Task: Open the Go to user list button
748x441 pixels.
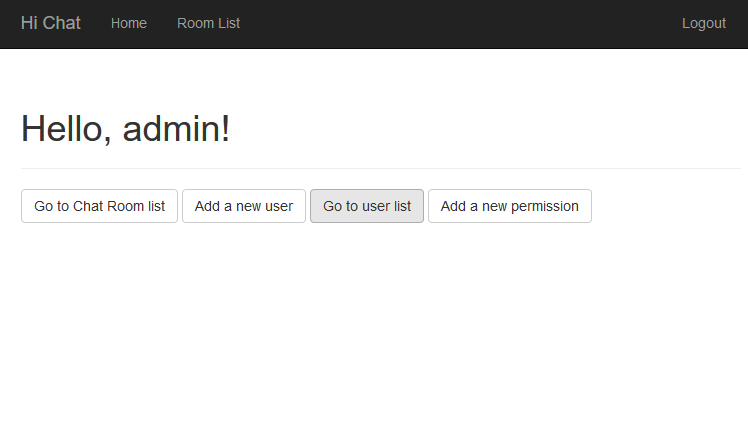Action: click(x=367, y=206)
